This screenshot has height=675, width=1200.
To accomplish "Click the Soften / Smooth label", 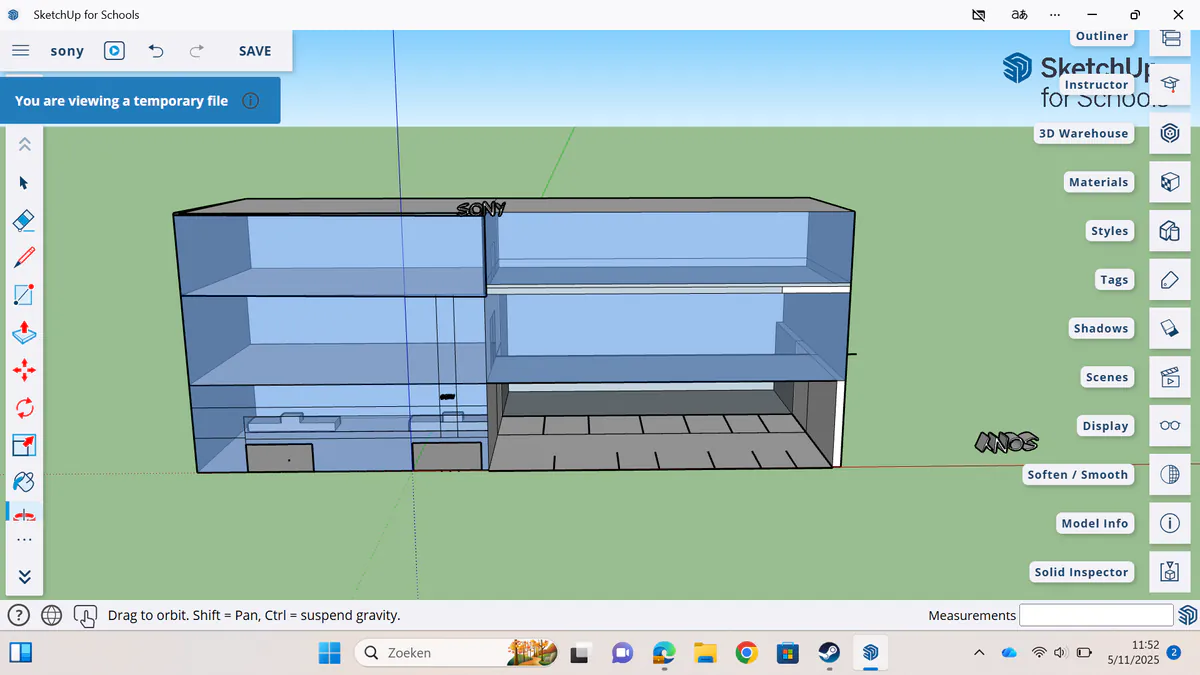I will point(1078,475).
